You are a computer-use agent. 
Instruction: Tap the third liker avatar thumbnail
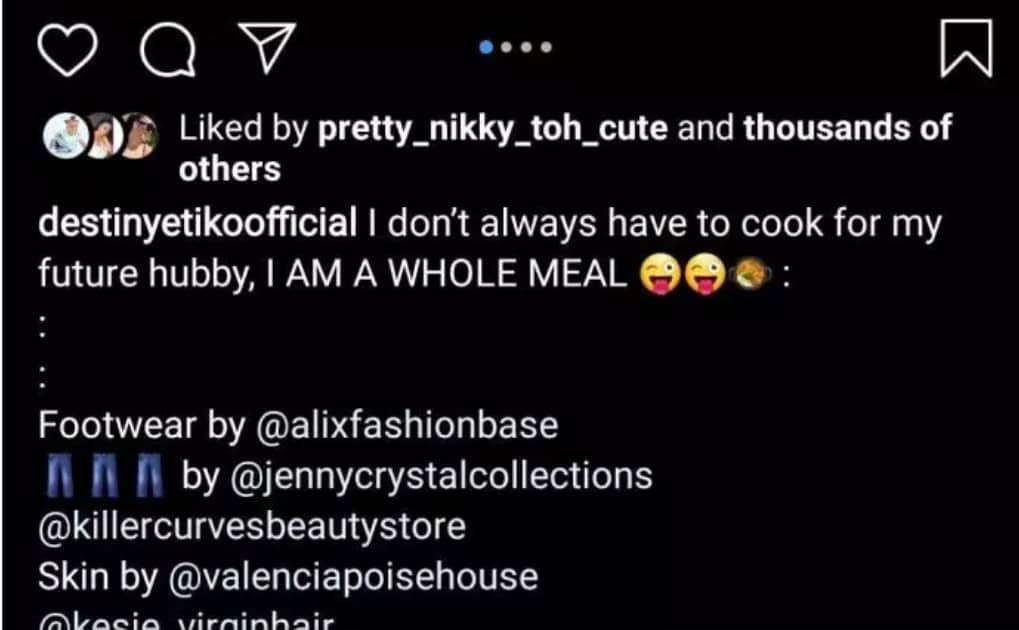click(142, 138)
